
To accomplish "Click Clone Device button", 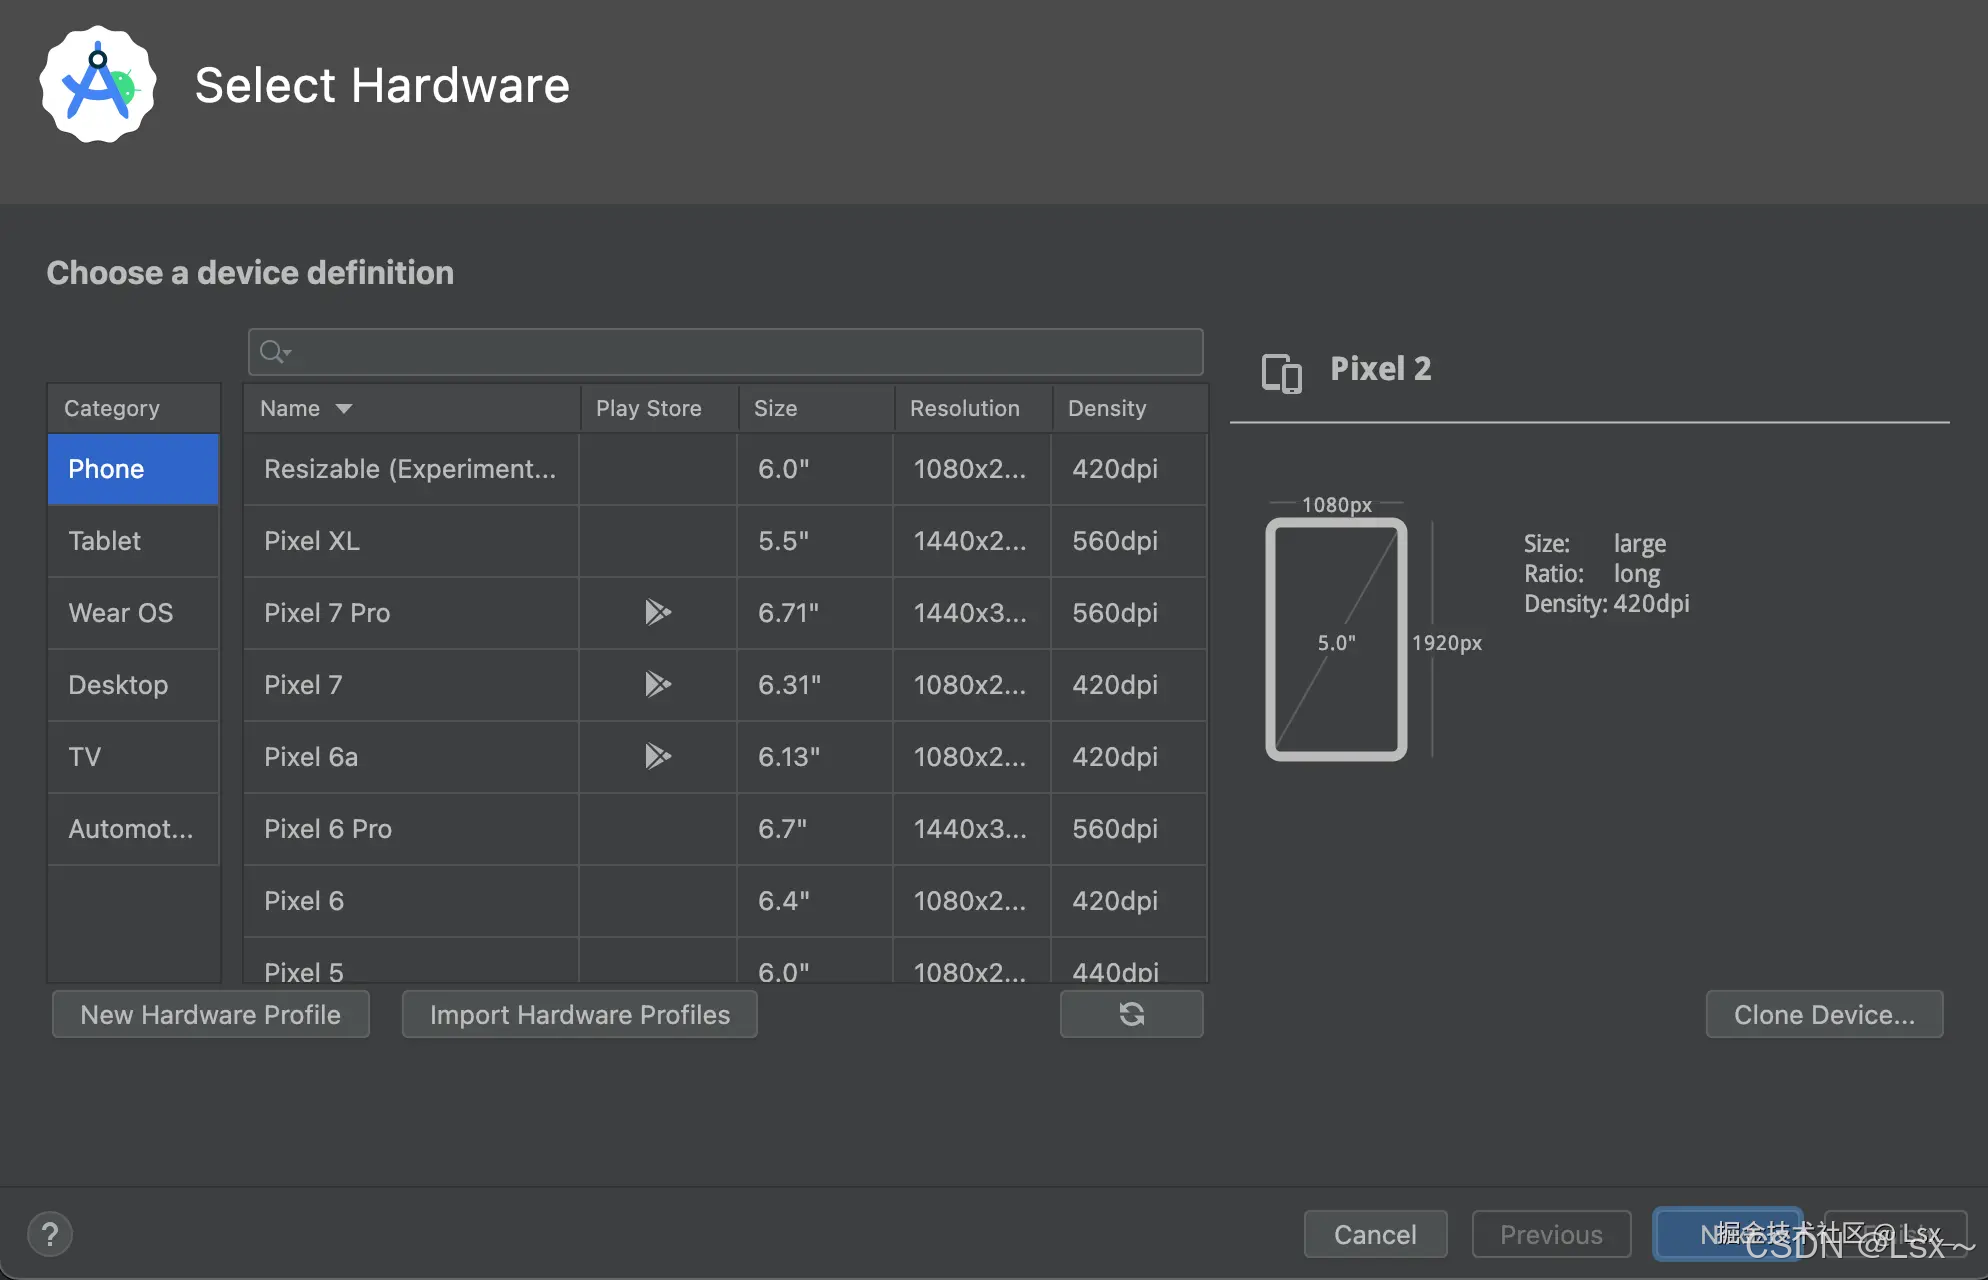I will click(x=1824, y=1014).
